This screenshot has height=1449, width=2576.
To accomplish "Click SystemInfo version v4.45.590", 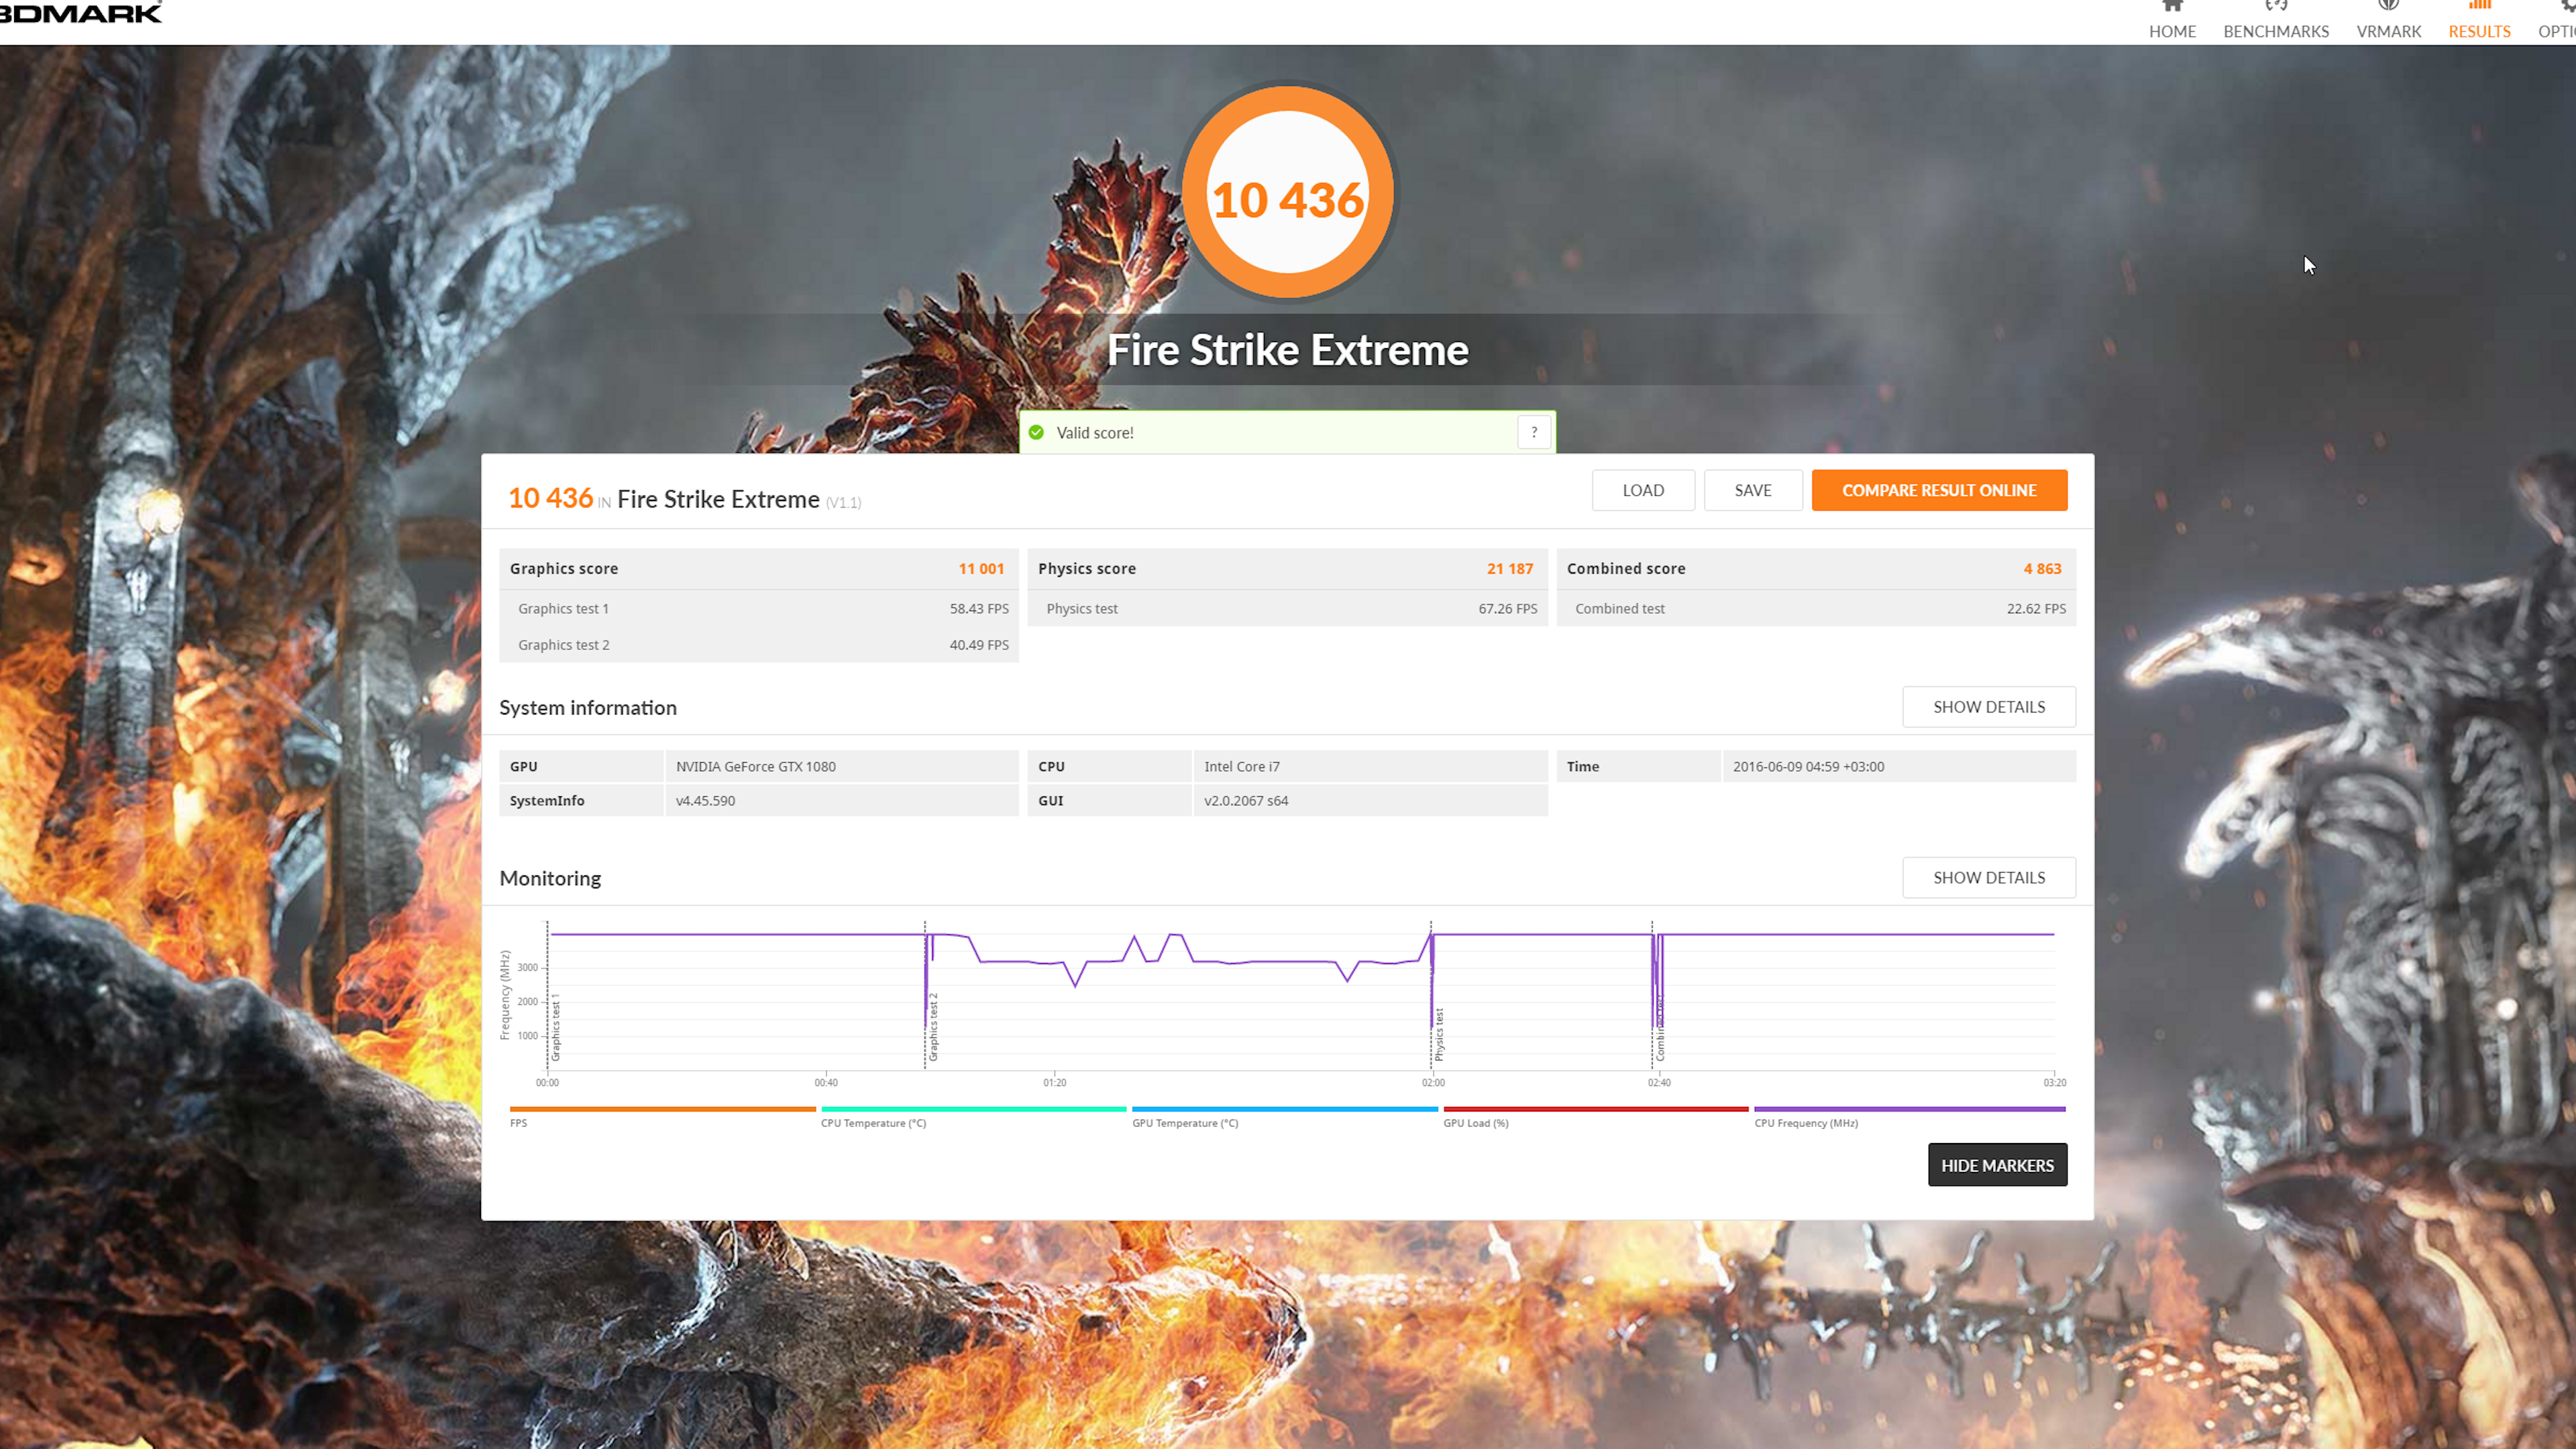I will tap(705, 800).
